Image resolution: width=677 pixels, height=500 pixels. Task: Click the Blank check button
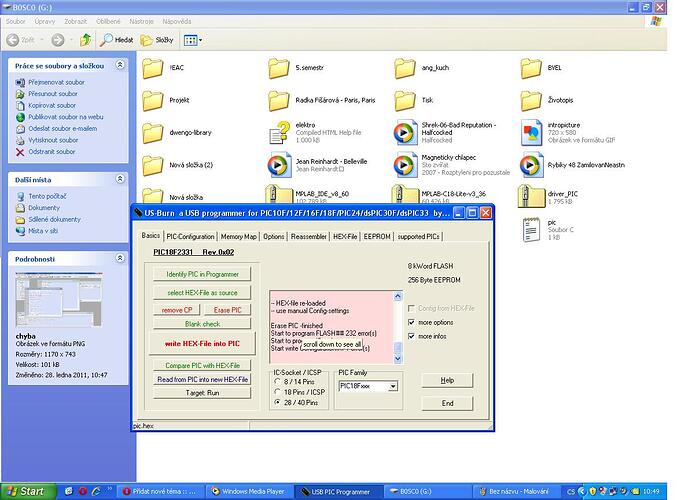point(202,324)
